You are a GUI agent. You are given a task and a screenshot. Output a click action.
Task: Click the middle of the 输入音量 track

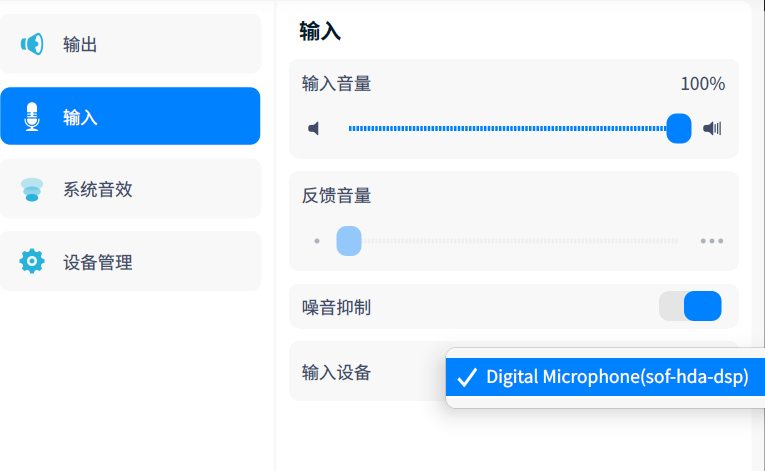coord(510,129)
